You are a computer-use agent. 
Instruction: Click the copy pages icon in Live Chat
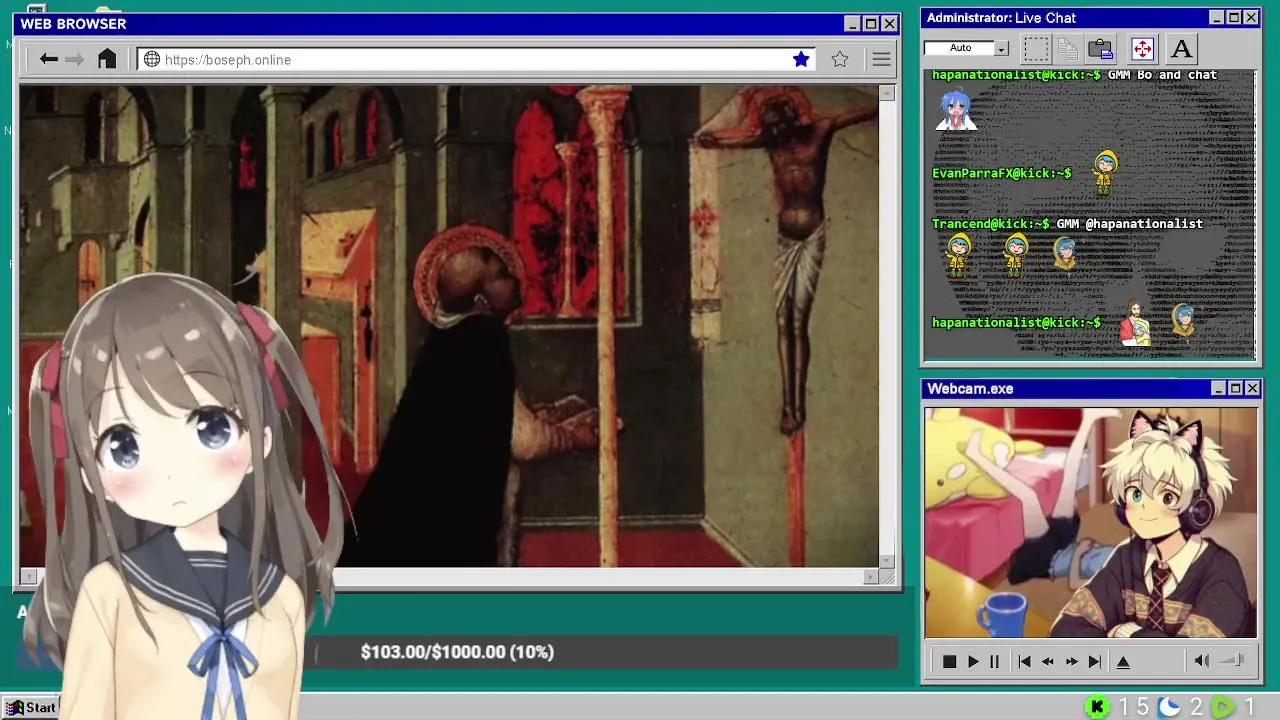pyautogui.click(x=1068, y=48)
